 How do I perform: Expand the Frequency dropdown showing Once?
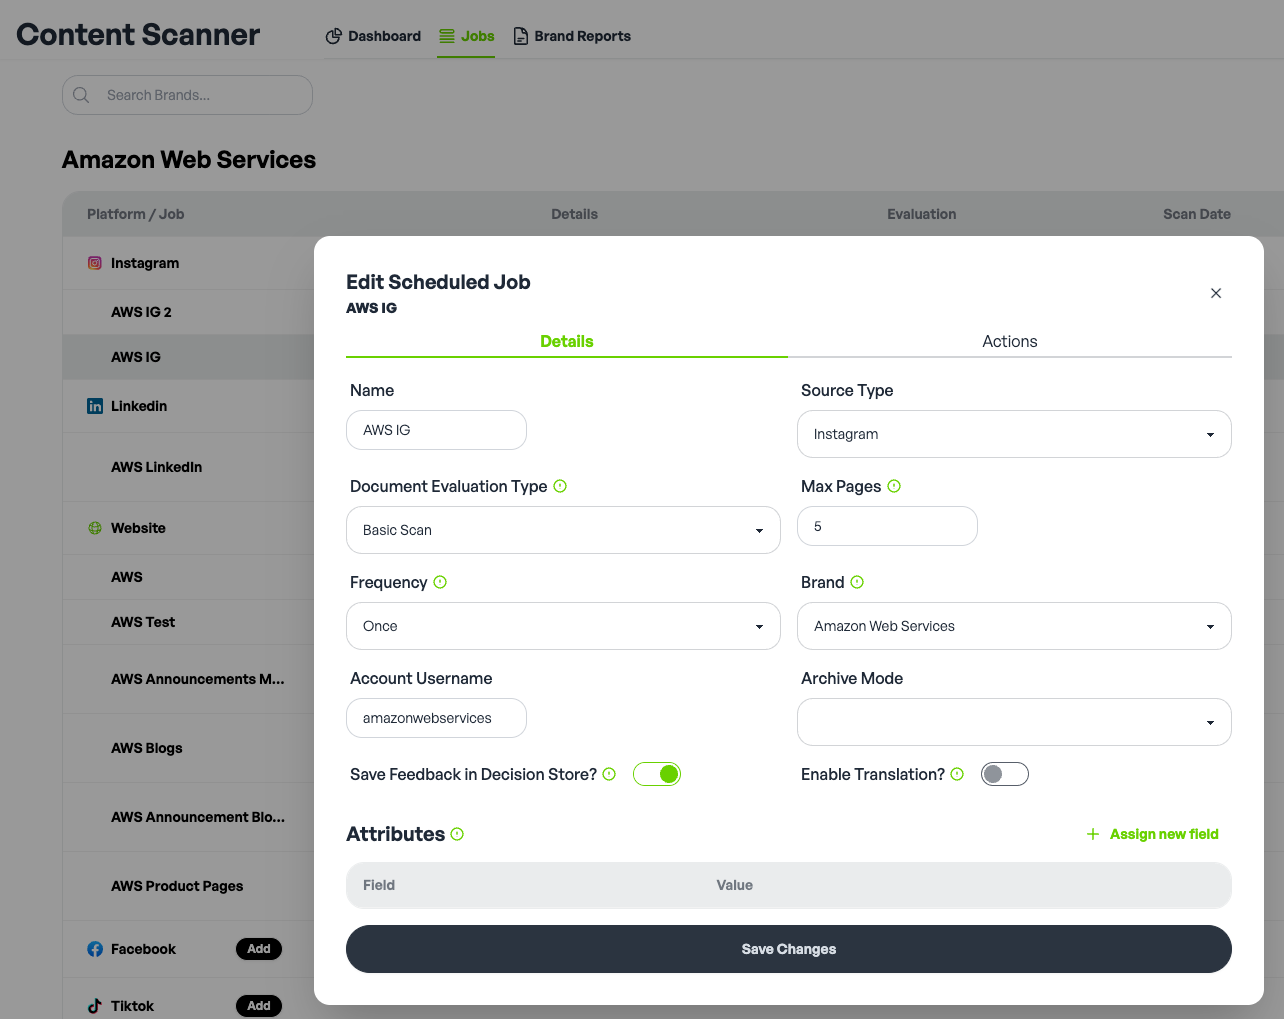563,626
